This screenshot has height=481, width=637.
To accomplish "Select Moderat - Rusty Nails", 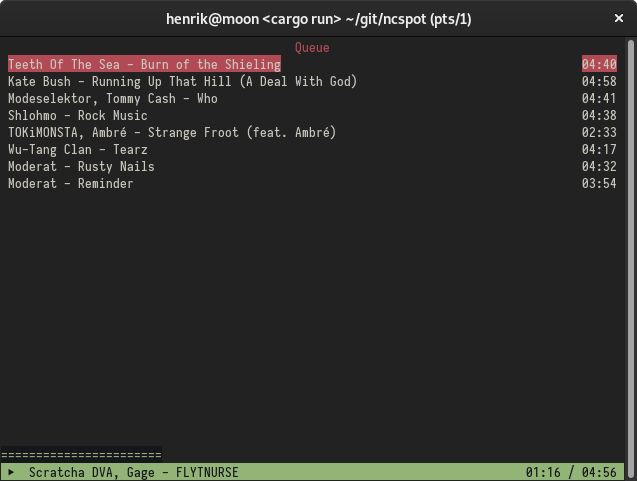I will click(x=81, y=166).
